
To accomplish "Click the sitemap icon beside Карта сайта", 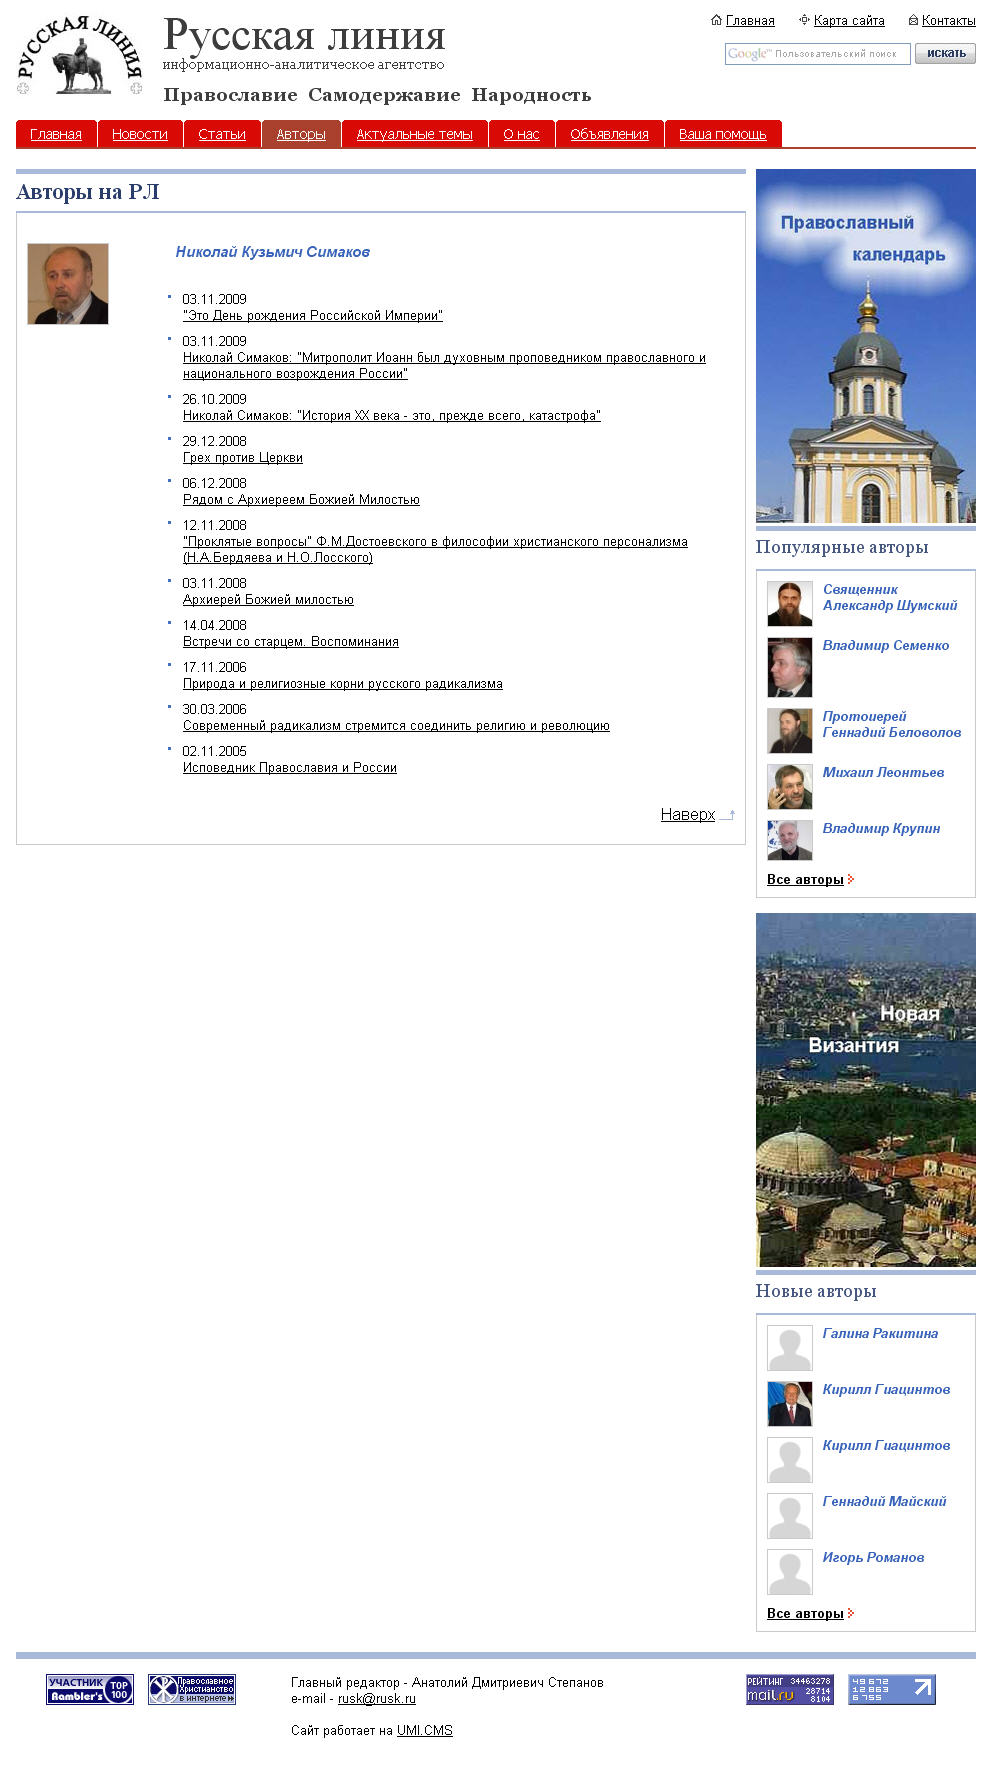I will pos(804,20).
